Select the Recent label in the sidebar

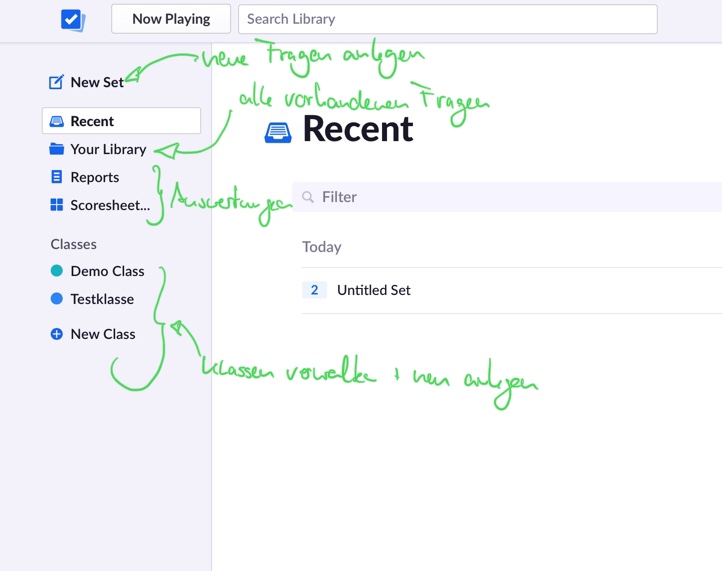point(92,121)
